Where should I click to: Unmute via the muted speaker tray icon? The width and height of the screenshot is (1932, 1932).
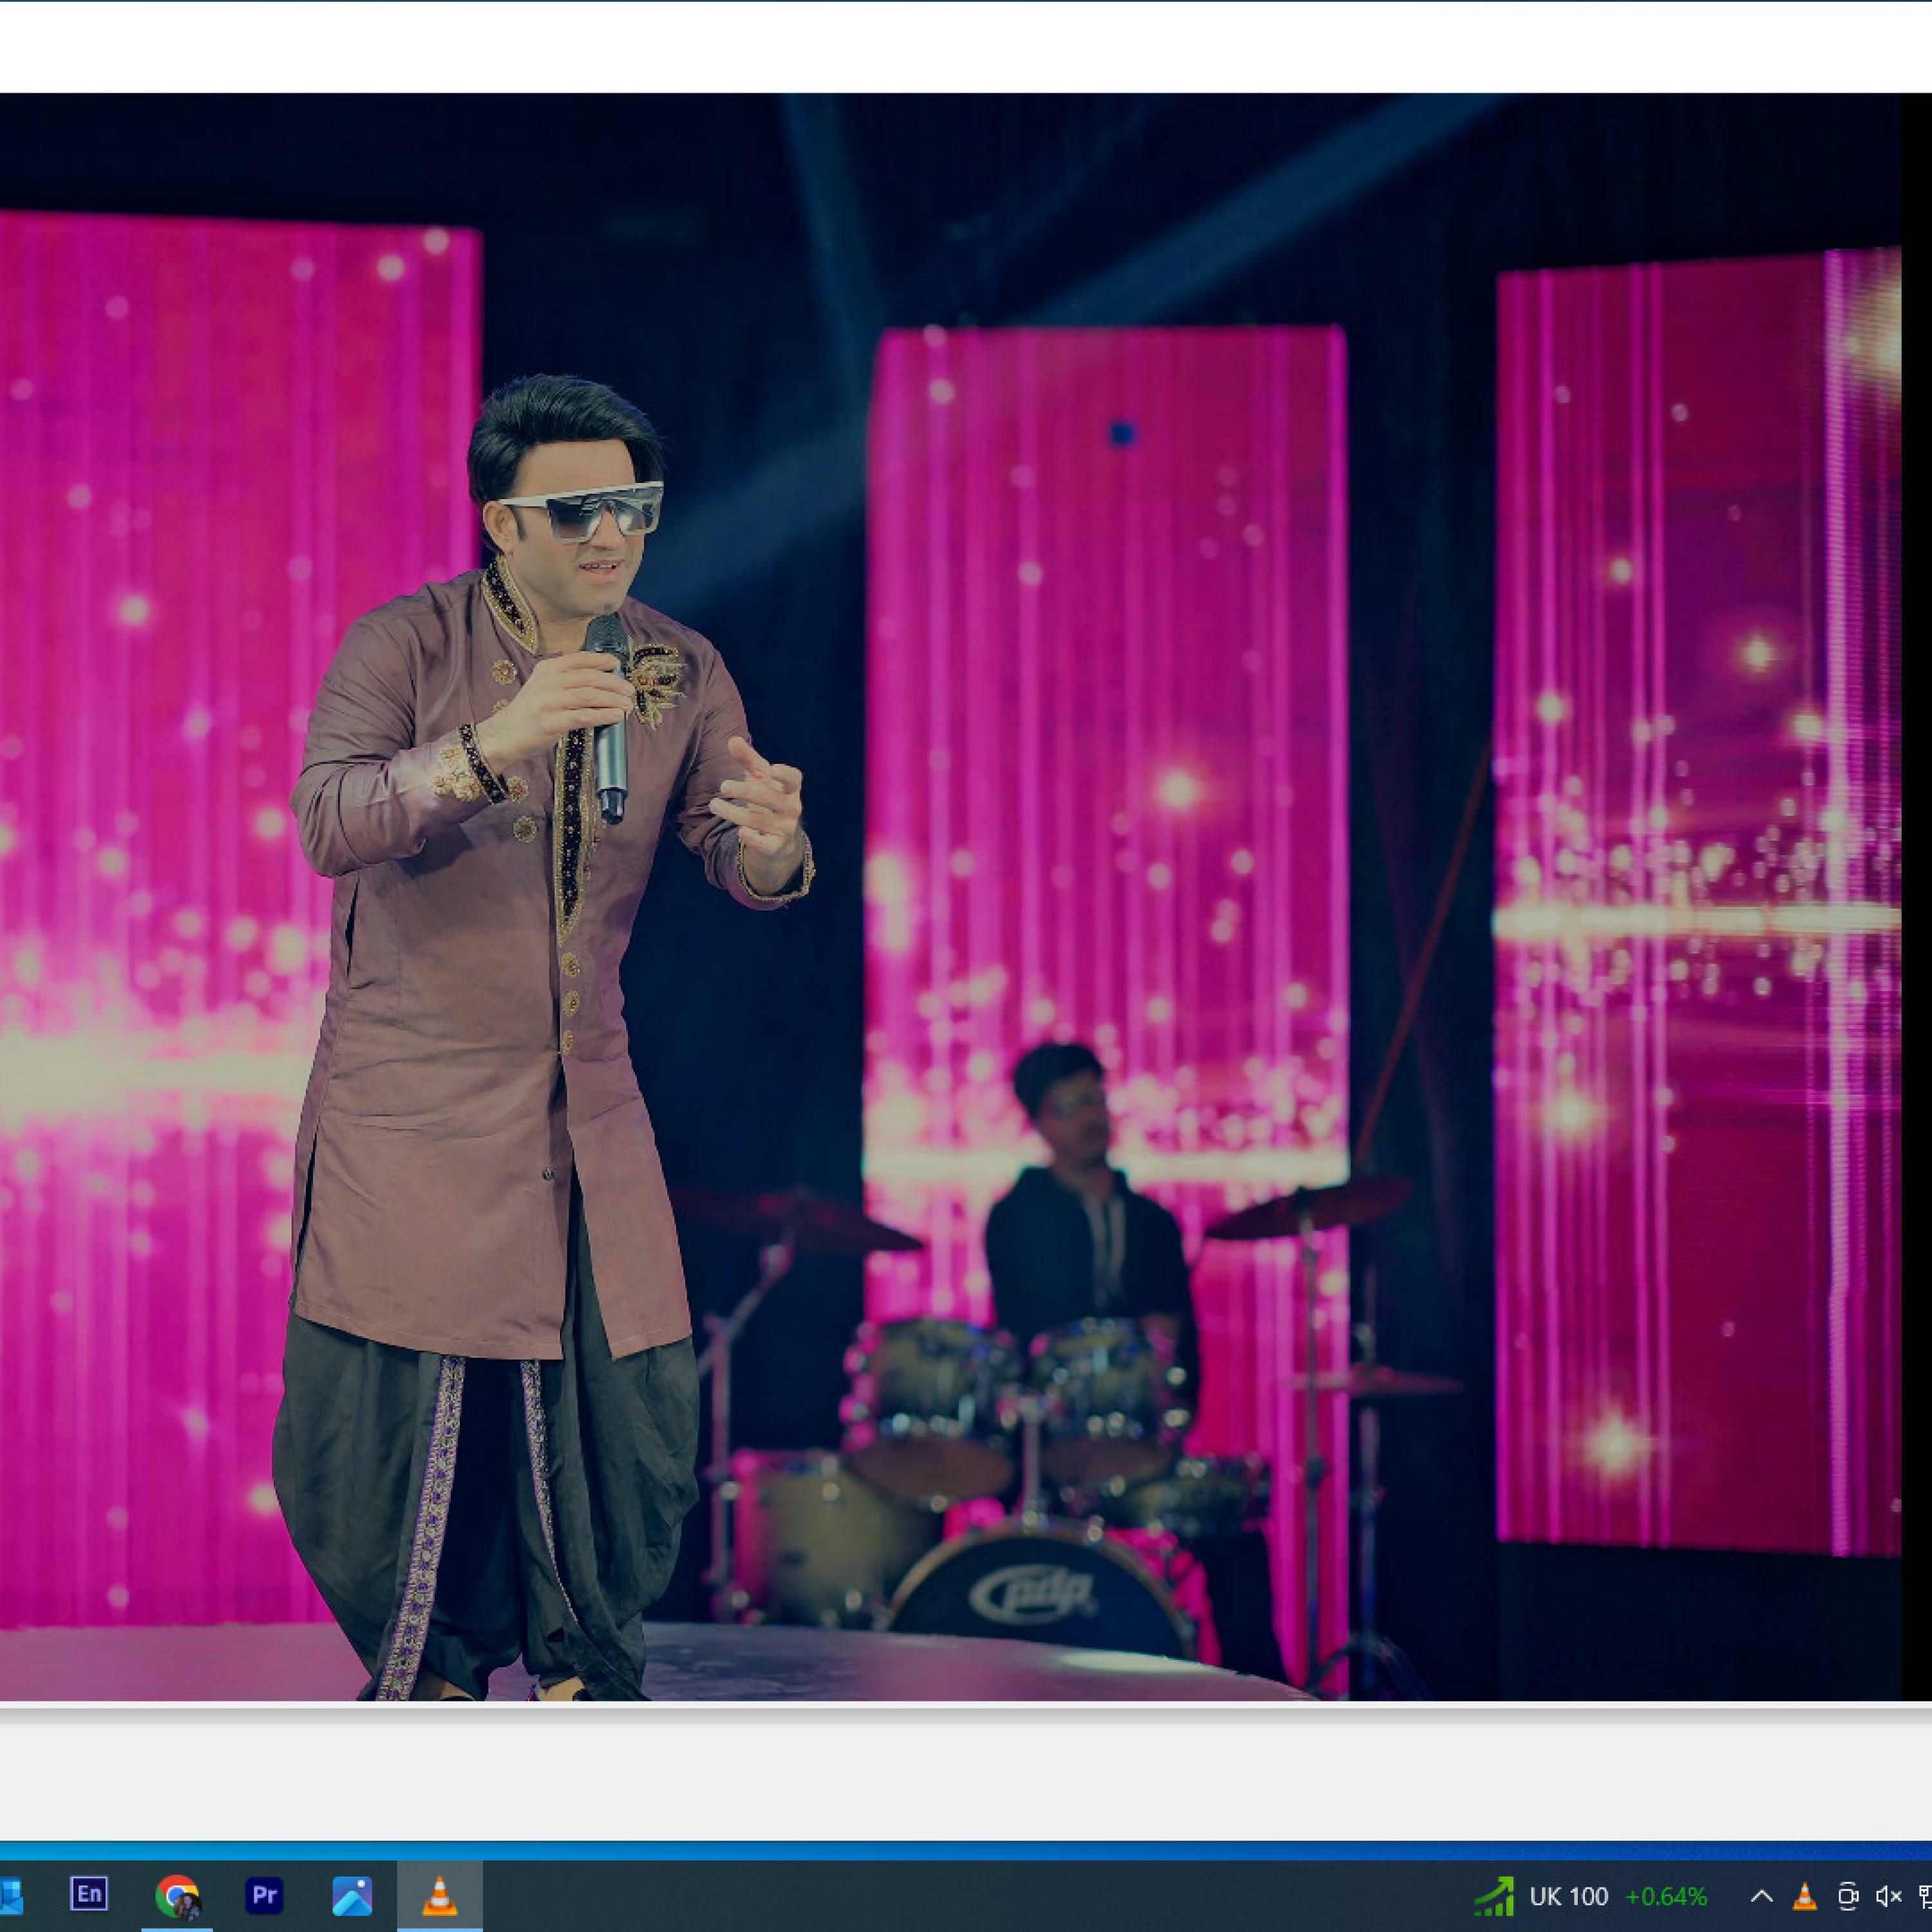[x=1888, y=1896]
